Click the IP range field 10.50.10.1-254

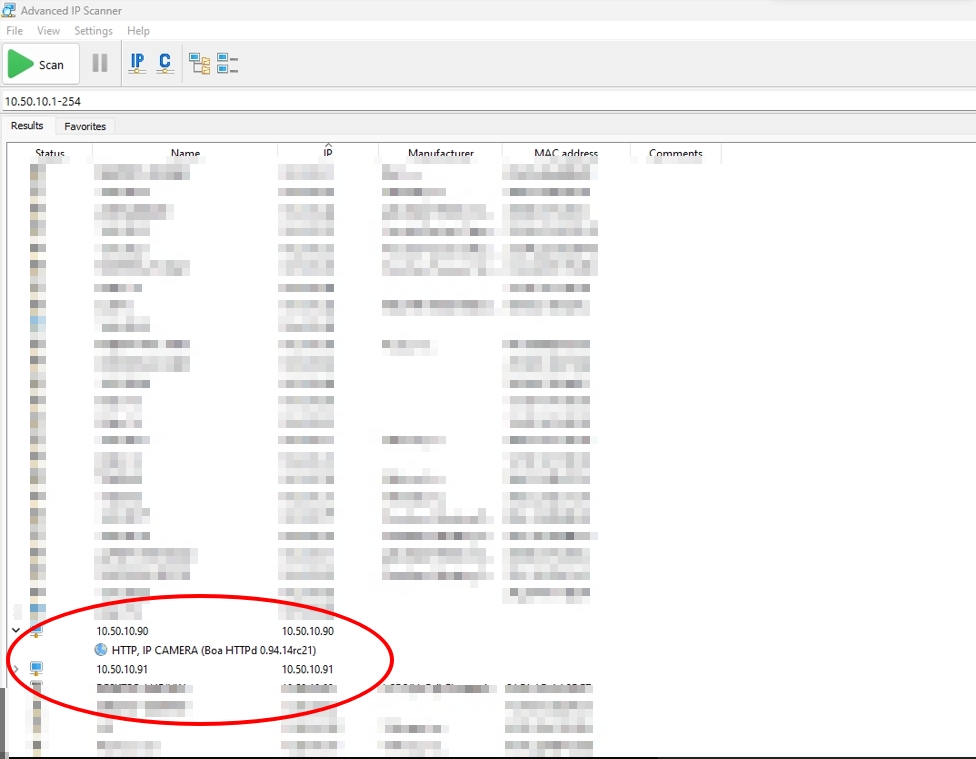coord(488,101)
